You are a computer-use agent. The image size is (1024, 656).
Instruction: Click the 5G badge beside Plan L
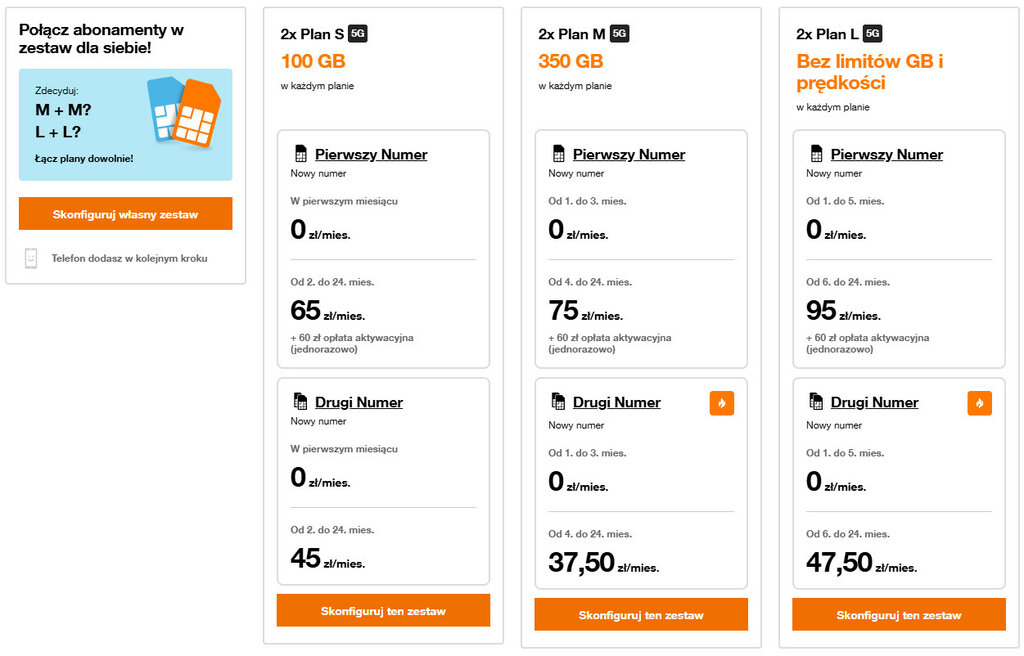[x=872, y=34]
